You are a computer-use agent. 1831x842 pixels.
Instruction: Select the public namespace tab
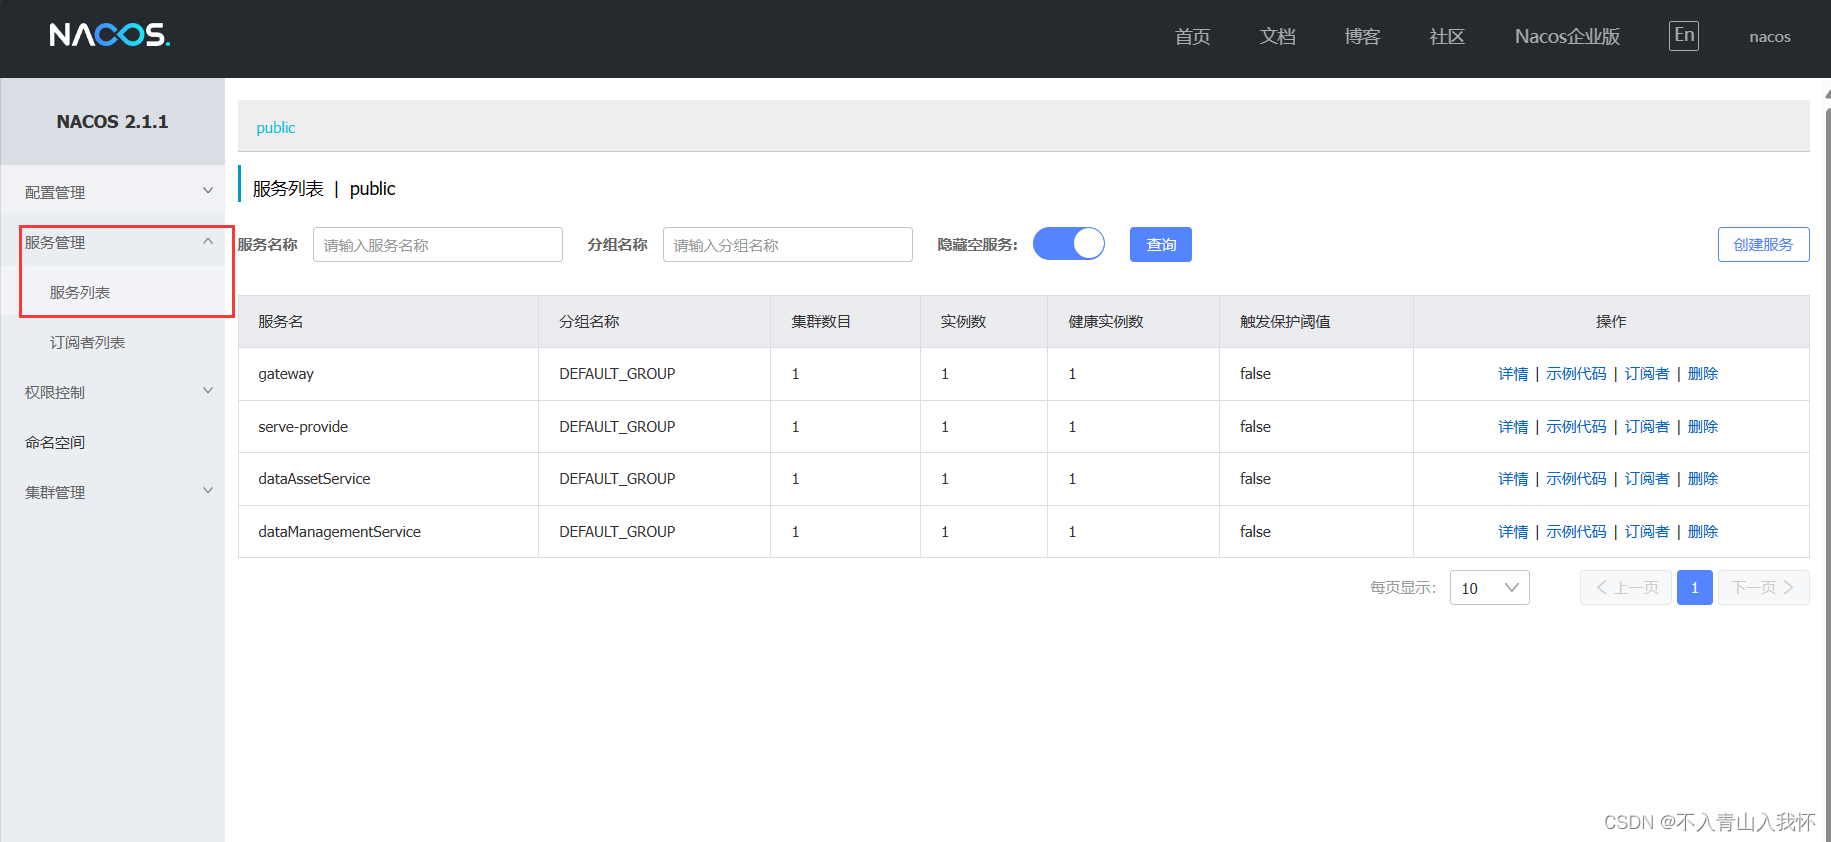(x=276, y=128)
